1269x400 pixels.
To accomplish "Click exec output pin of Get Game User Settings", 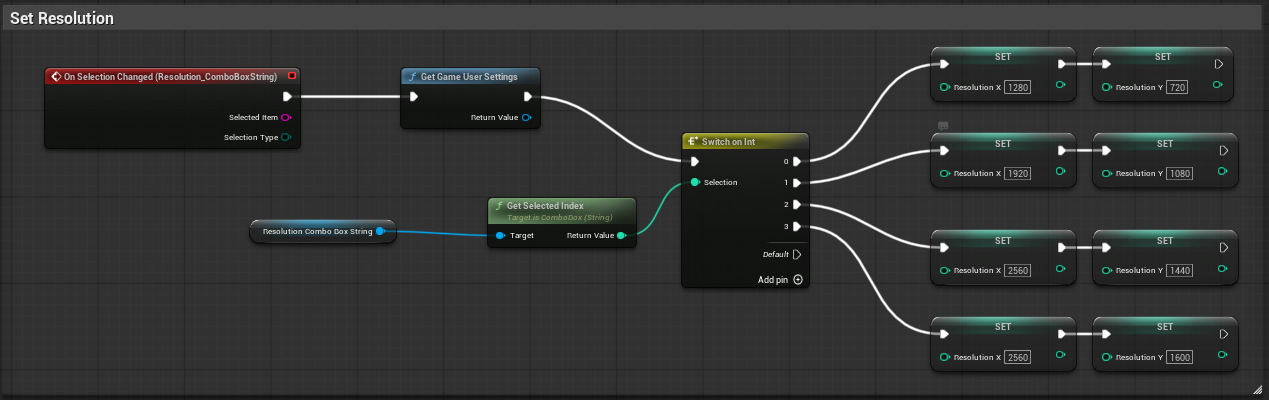I will tap(529, 97).
